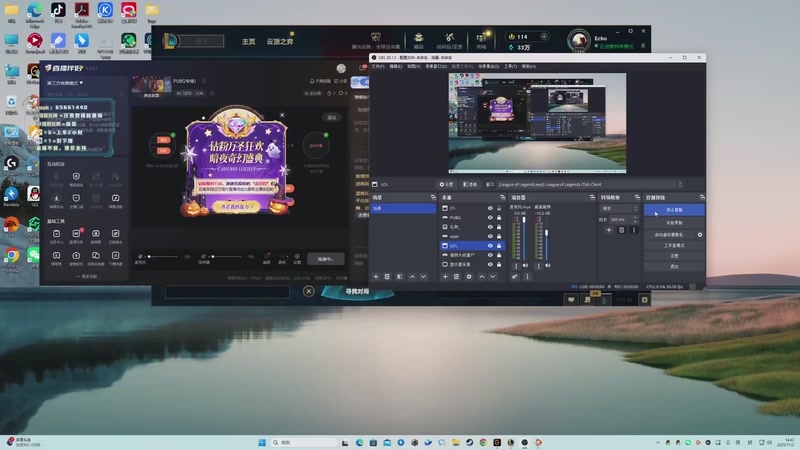Click 退出 button in OBS controls

[674, 266]
